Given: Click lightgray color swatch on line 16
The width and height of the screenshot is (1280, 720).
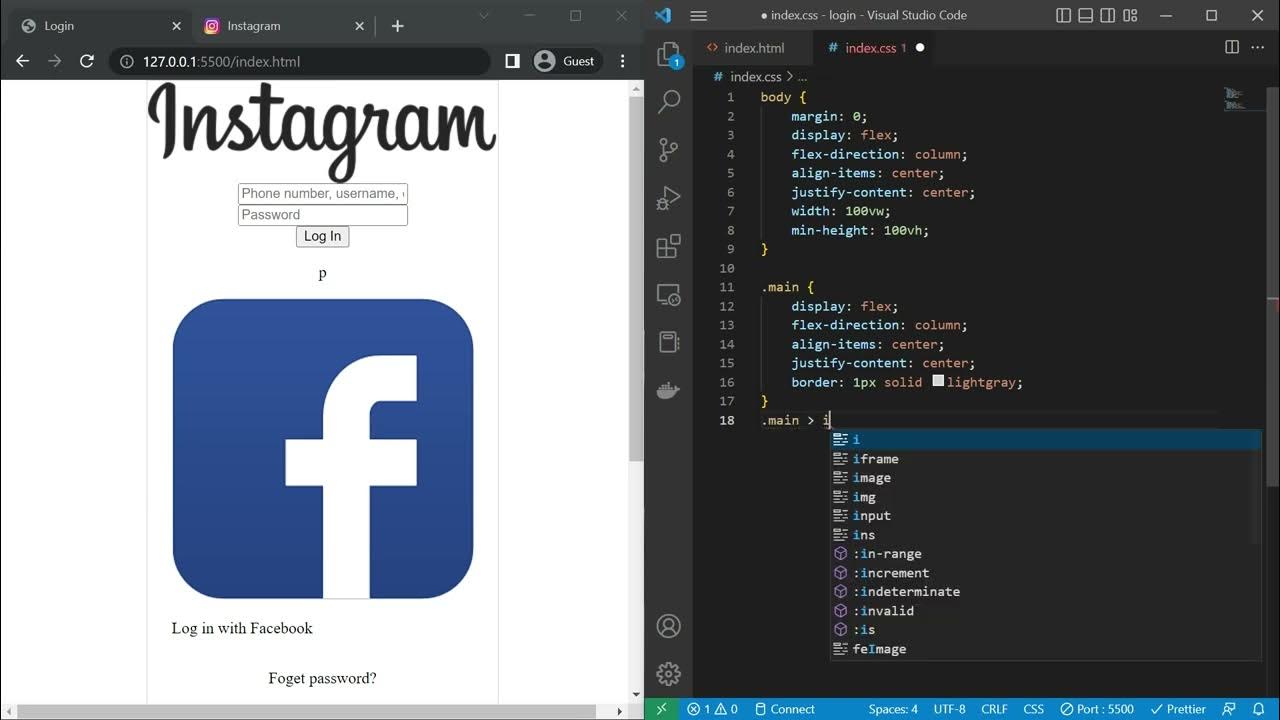Looking at the screenshot, I should (938, 381).
